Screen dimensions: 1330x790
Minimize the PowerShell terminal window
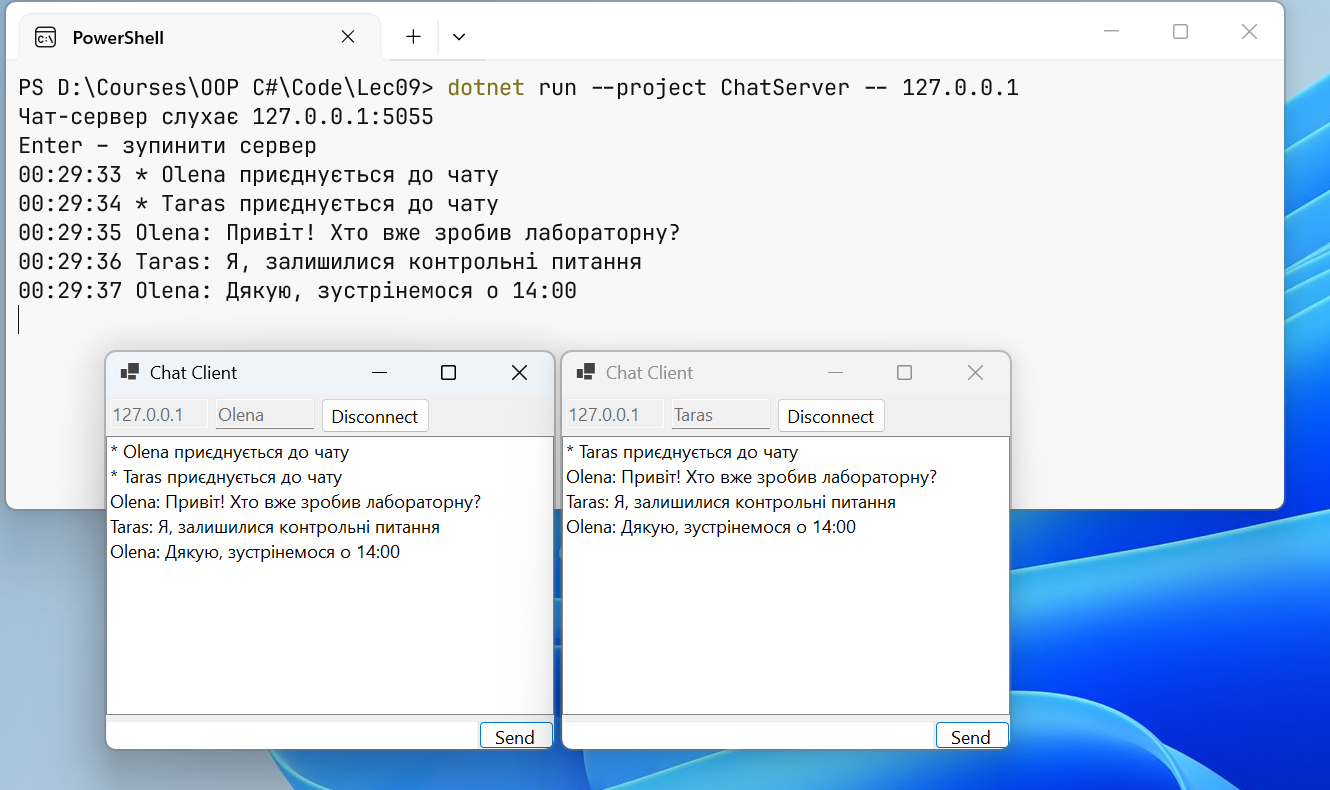[x=1112, y=32]
